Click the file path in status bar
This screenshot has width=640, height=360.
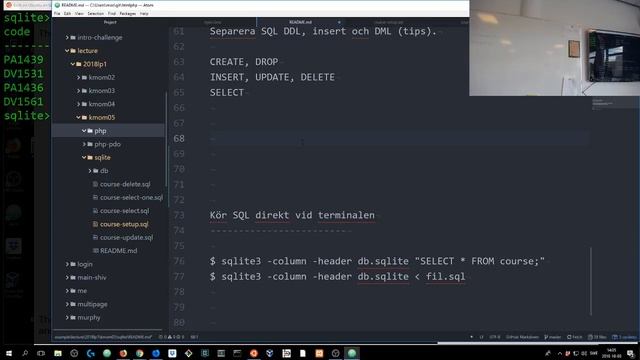pyautogui.click(x=103, y=337)
